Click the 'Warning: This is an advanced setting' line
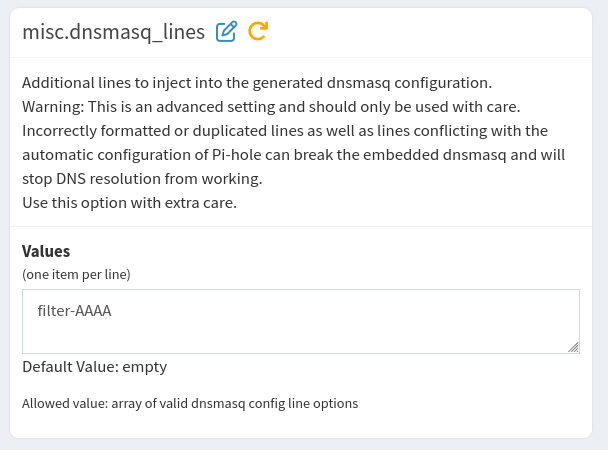Viewport: 608px width, 450px height. click(x=271, y=107)
